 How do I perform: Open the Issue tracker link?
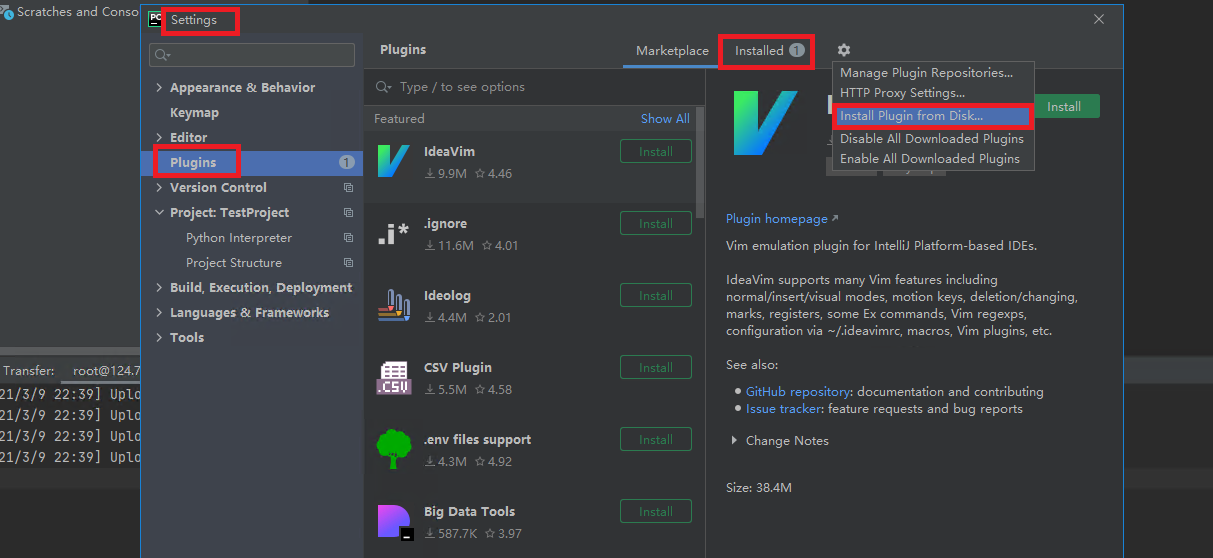[784, 409]
